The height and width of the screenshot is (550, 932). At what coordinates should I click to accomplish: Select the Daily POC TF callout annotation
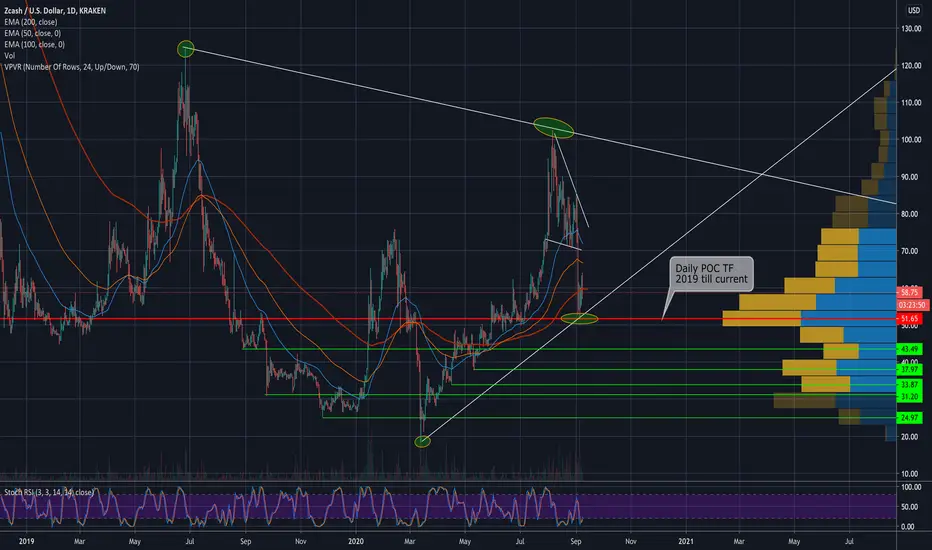click(711, 274)
